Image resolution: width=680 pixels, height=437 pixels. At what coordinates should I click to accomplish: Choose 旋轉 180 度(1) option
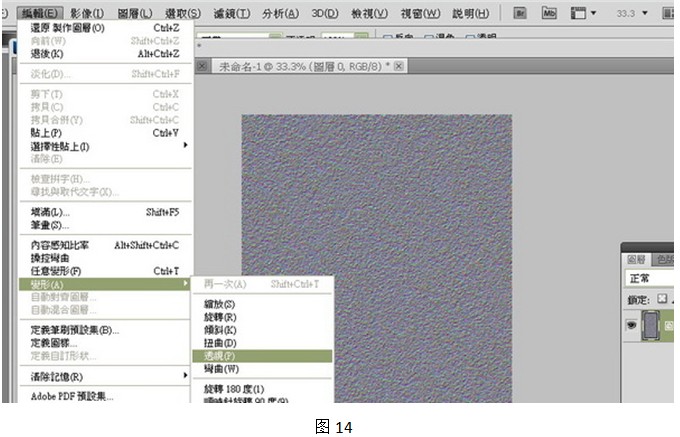point(262,389)
